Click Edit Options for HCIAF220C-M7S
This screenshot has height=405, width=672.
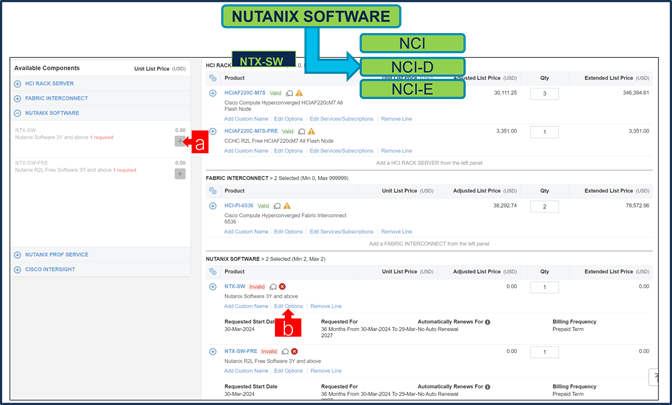[288, 119]
